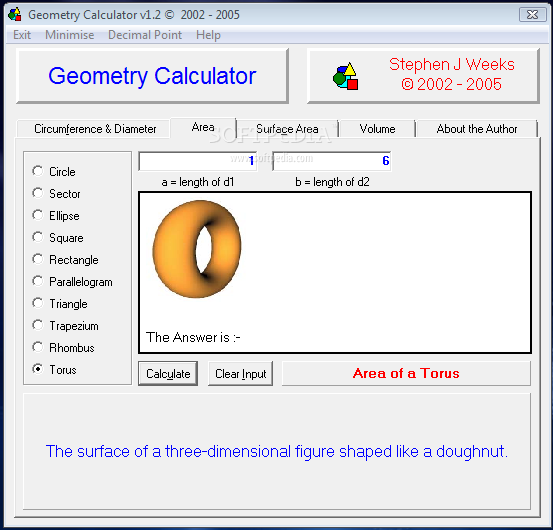553x530 pixels.
Task: Switch to Circumference & Diameter tab
Action: click(x=95, y=129)
